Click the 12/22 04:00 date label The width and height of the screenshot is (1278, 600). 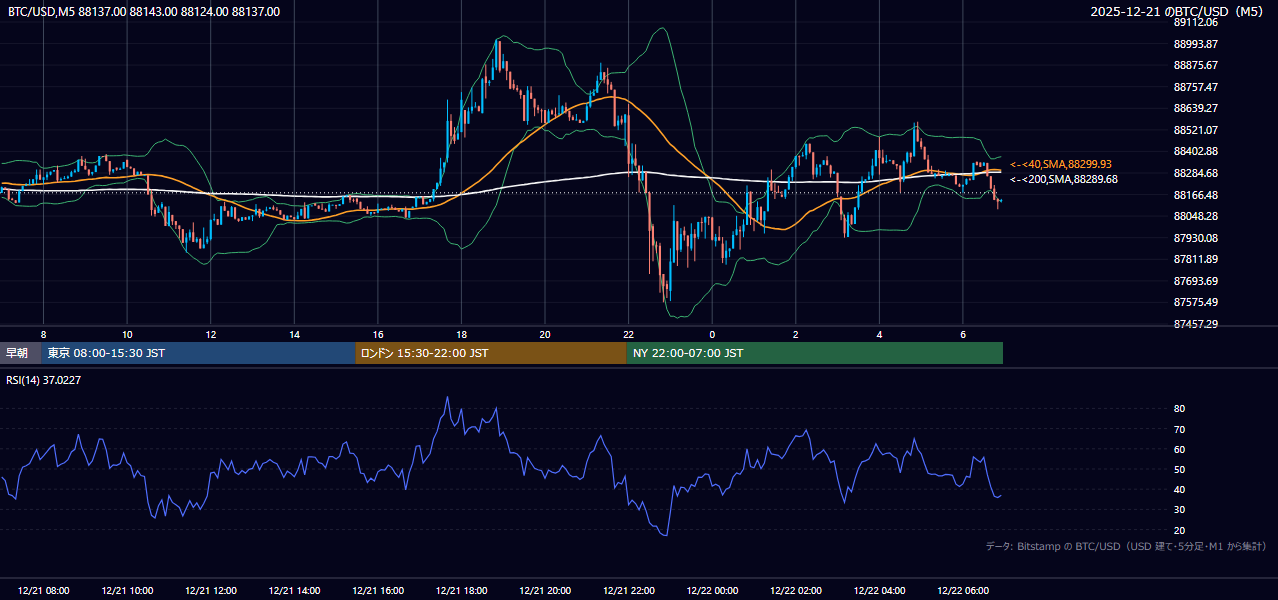pyautogui.click(x=879, y=591)
